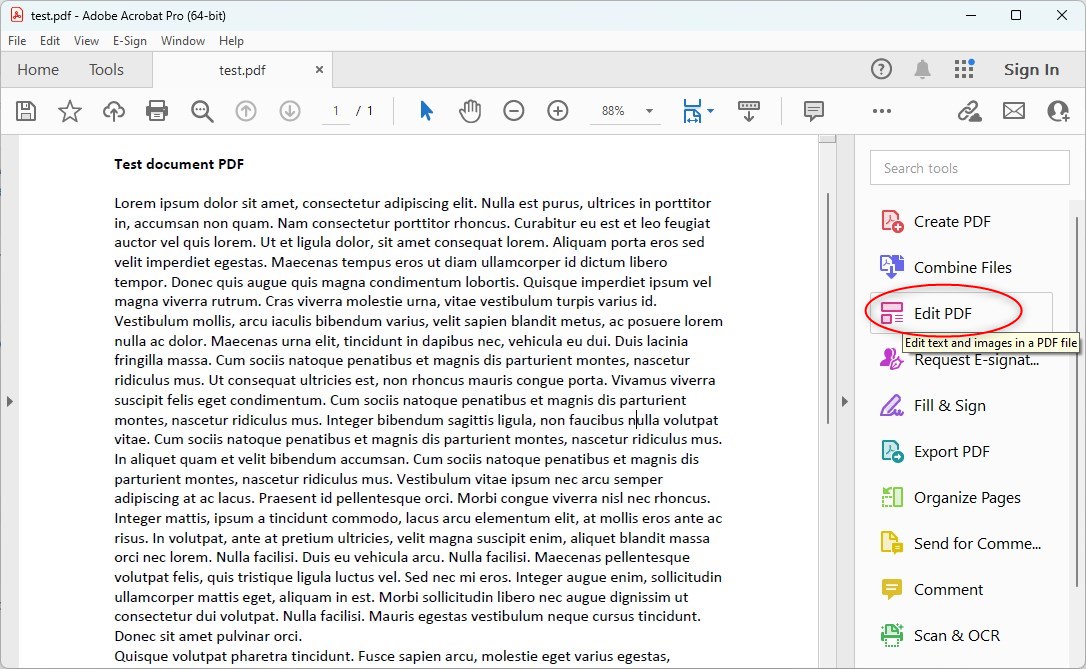1086x669 pixels.
Task: Switch to the Tools tab
Action: tap(106, 69)
